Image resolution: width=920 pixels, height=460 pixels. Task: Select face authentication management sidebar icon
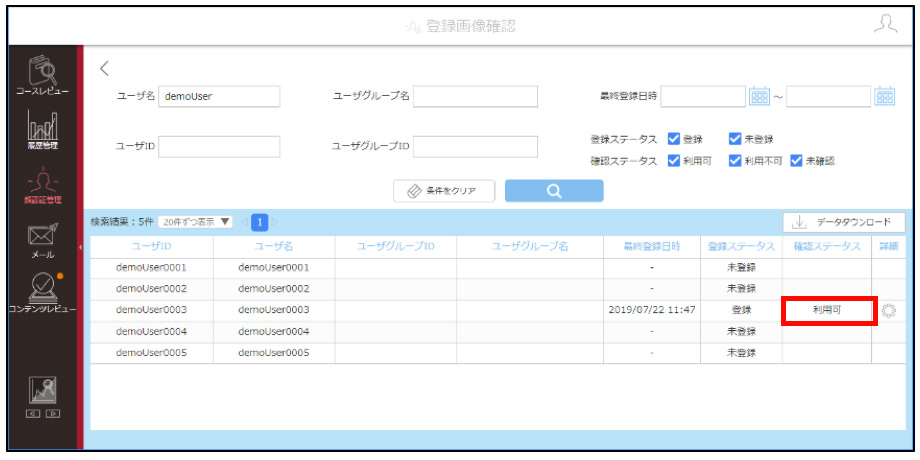[x=42, y=185]
